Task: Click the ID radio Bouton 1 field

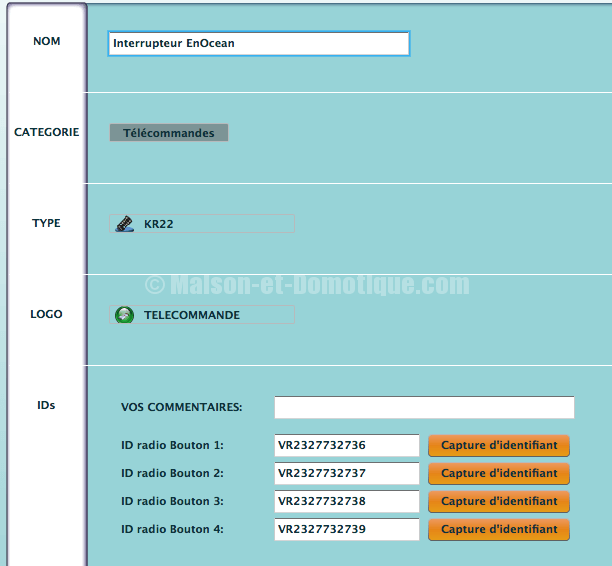Action: coord(347,445)
